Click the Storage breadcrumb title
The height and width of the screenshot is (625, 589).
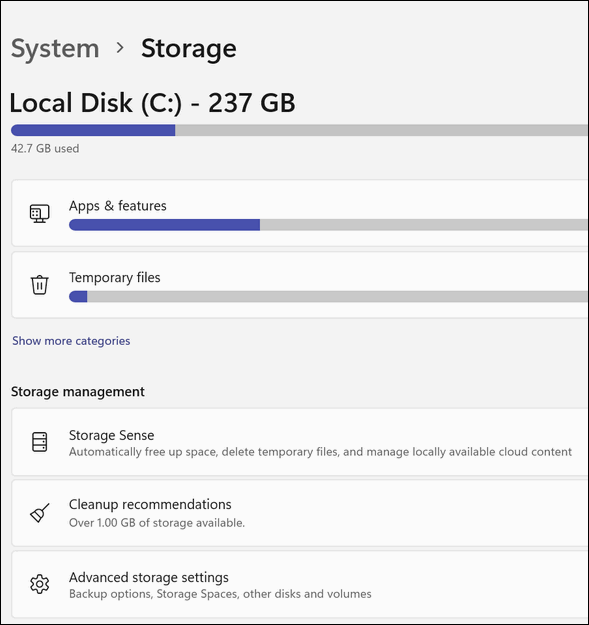pyautogui.click(x=188, y=49)
